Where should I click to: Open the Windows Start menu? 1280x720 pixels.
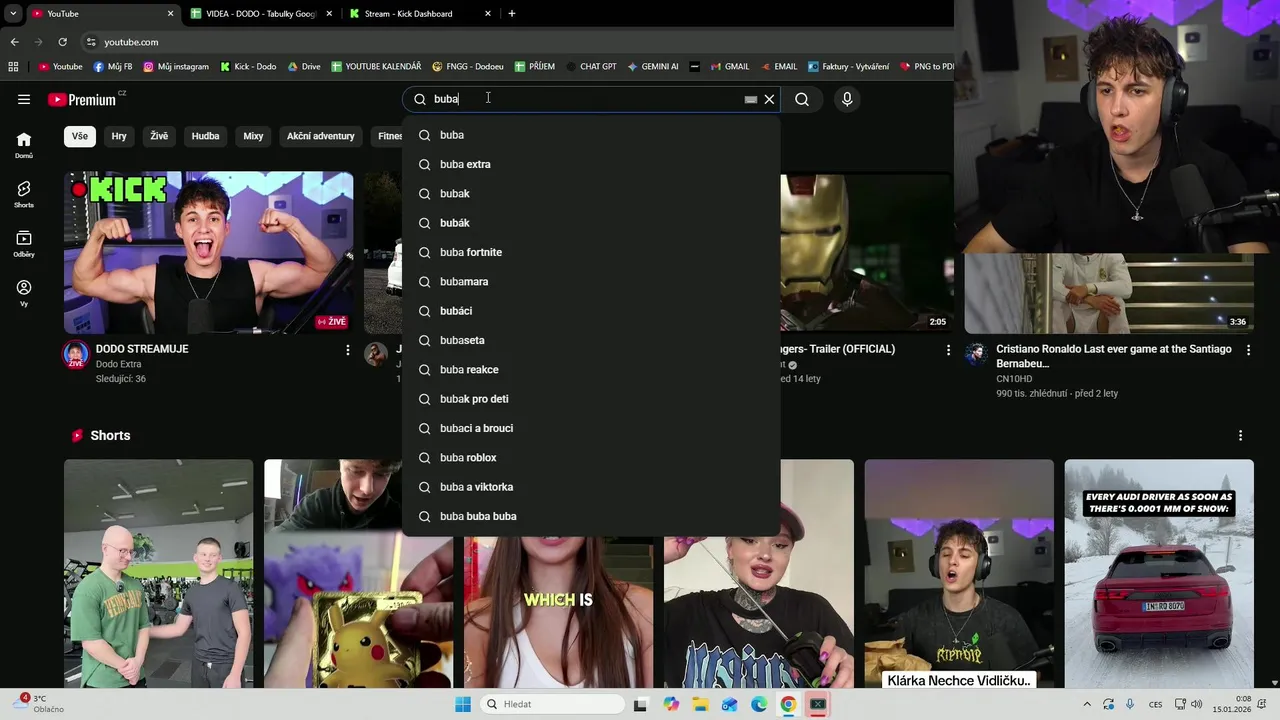(462, 704)
